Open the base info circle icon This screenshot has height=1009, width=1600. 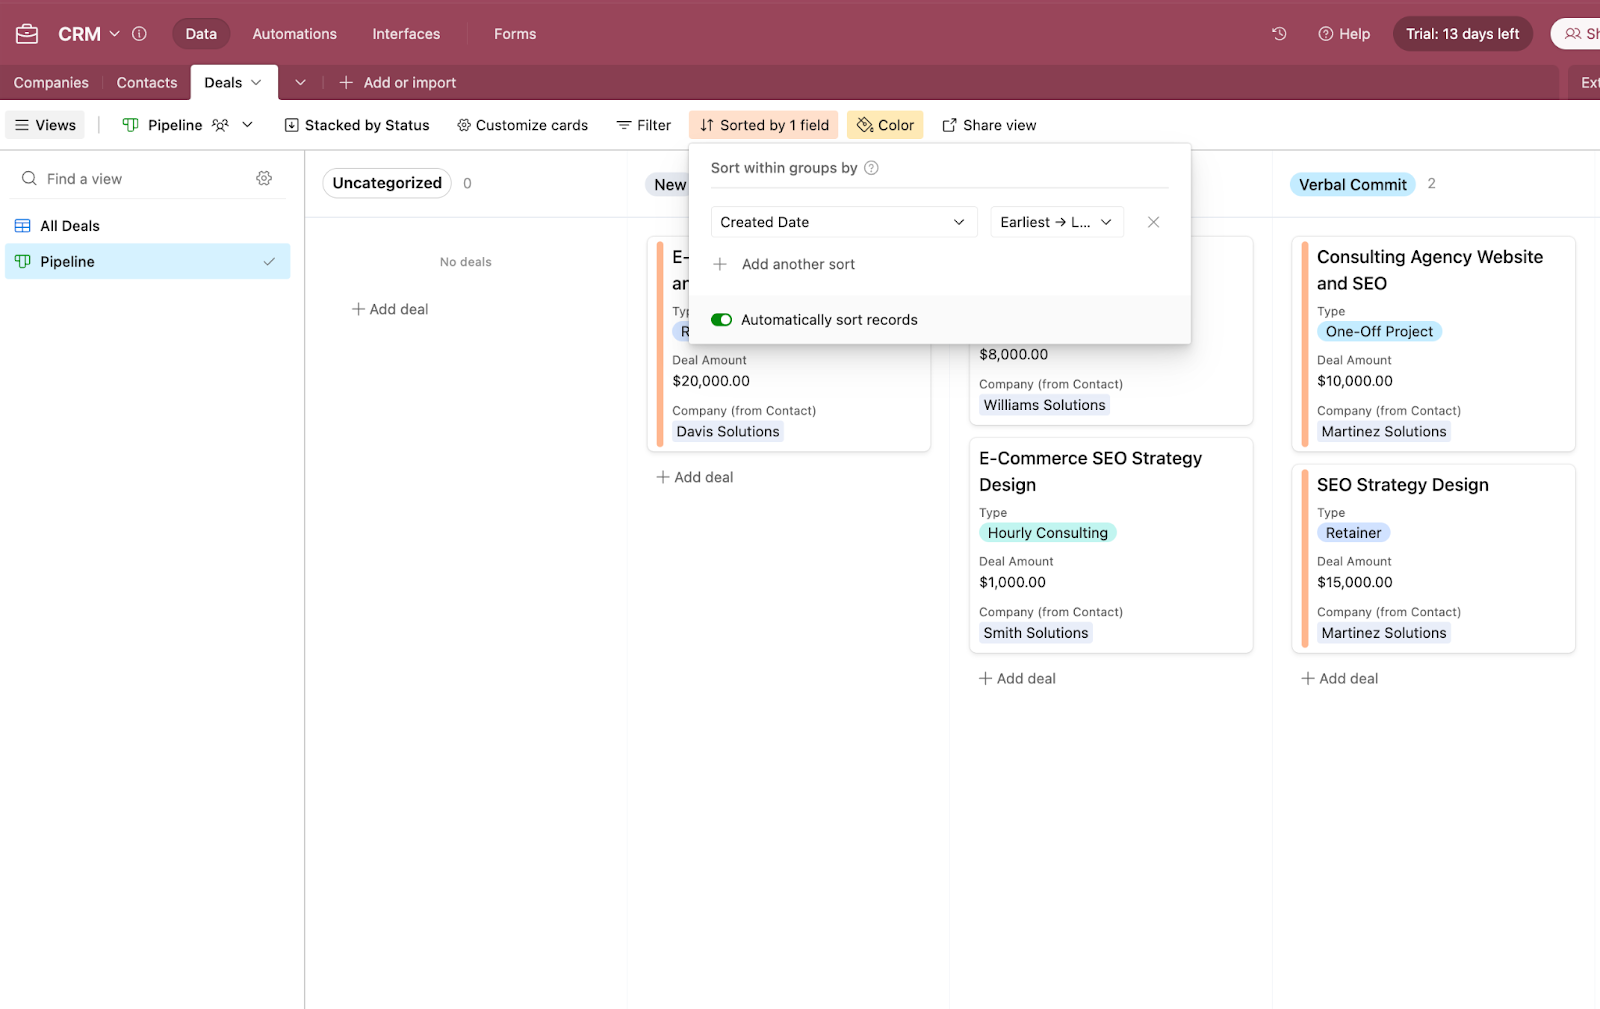coord(139,34)
